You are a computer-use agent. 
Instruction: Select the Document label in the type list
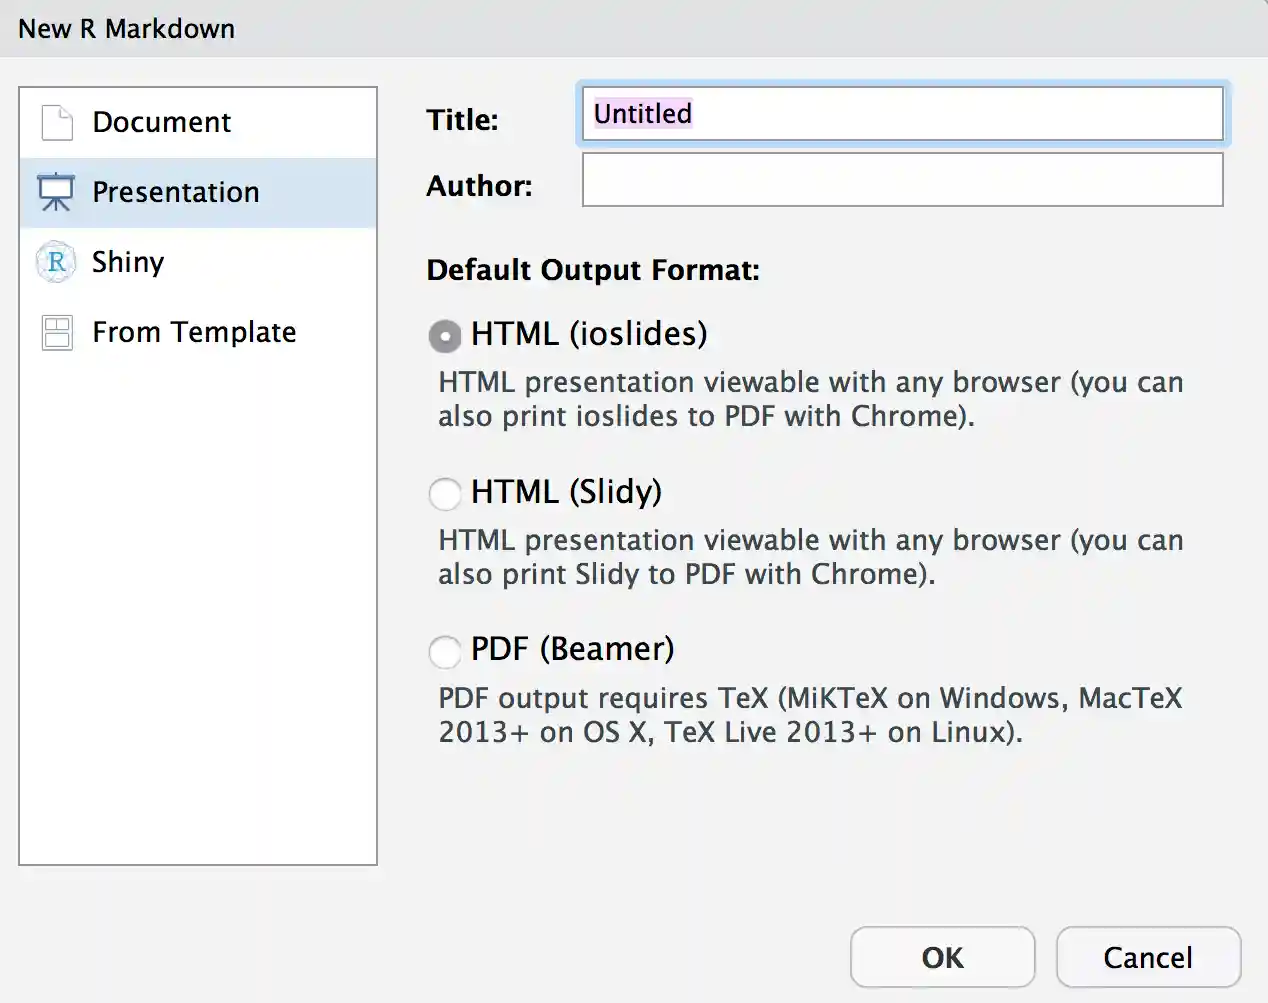161,122
